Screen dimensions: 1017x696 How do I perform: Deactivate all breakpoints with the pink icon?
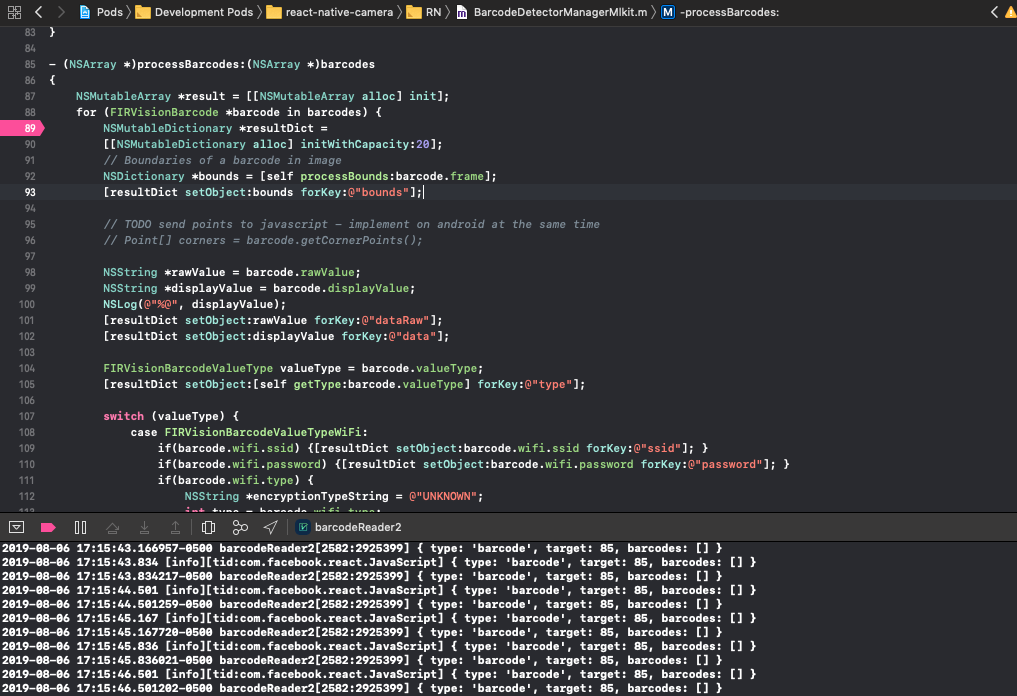(x=47, y=527)
